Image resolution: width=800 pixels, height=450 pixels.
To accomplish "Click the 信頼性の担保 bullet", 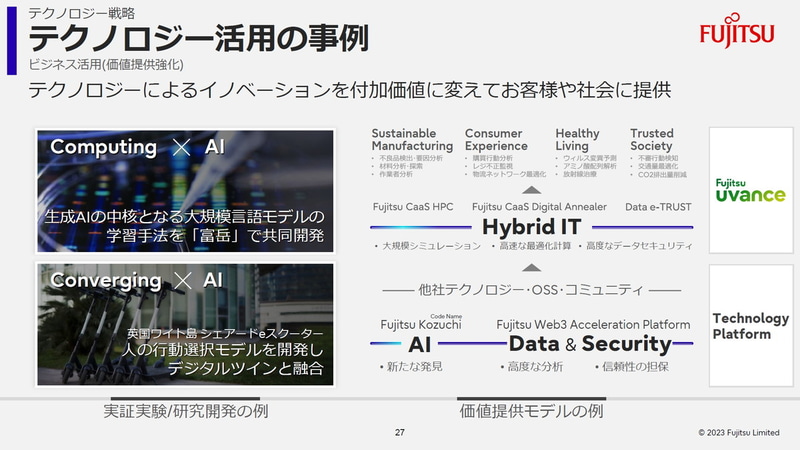I will click(632, 366).
